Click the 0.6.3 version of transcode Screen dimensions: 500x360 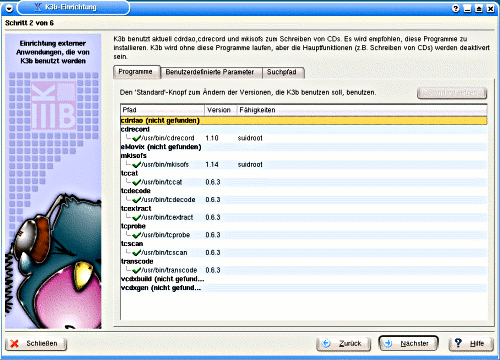tap(213, 270)
